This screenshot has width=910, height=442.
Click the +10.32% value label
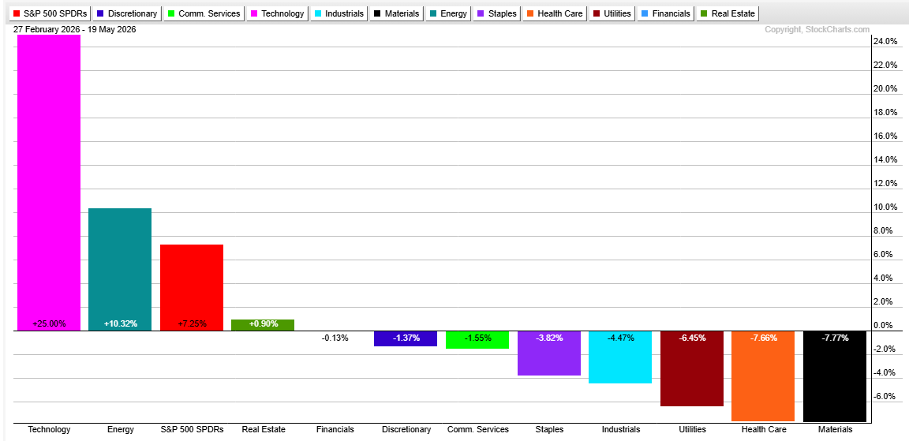[120, 324]
